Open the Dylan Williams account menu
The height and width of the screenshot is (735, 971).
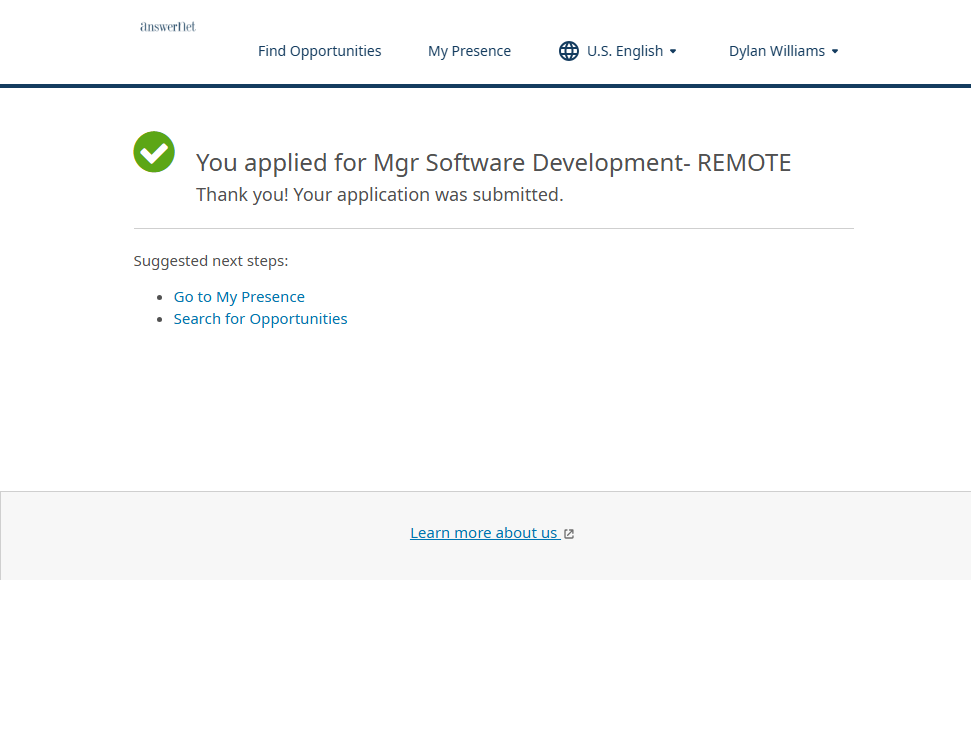tap(776, 51)
